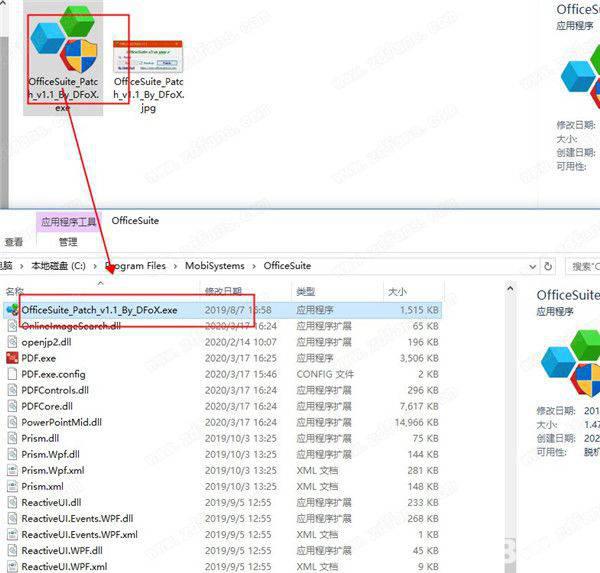Screen dimensions: 600x573
Task: Click ReactiveUI.Events.WPF.dll file icon
Action: pyautogui.click(x=12, y=518)
